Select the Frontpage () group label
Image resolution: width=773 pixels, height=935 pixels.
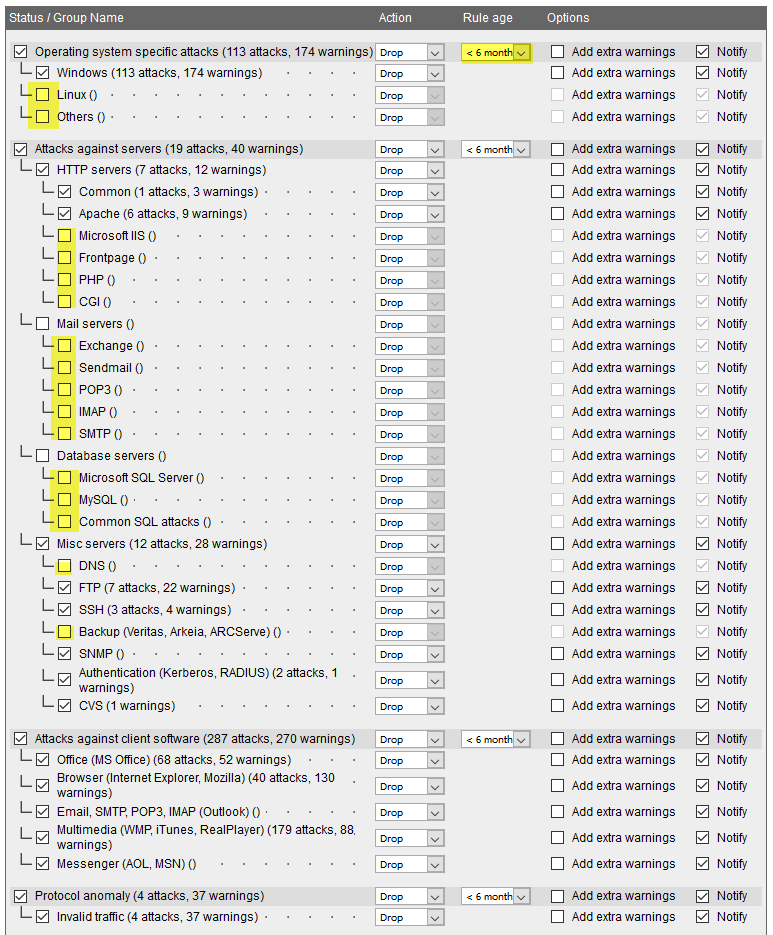(x=112, y=258)
